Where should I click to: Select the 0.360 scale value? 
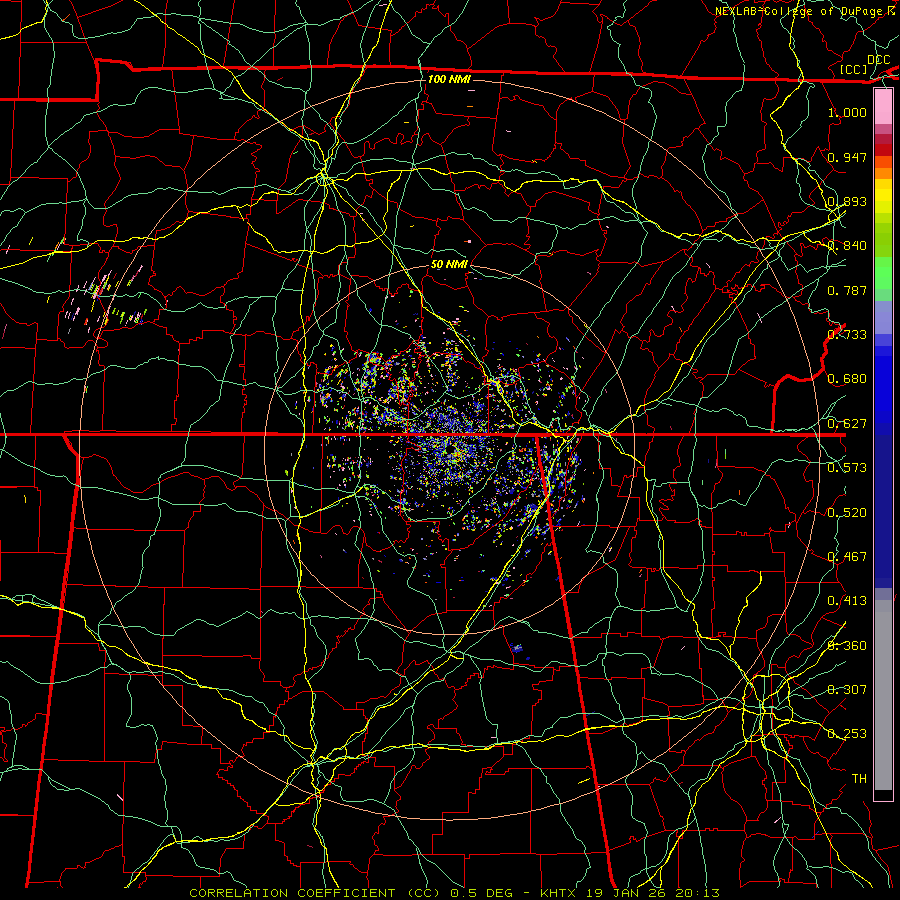pyautogui.click(x=847, y=646)
